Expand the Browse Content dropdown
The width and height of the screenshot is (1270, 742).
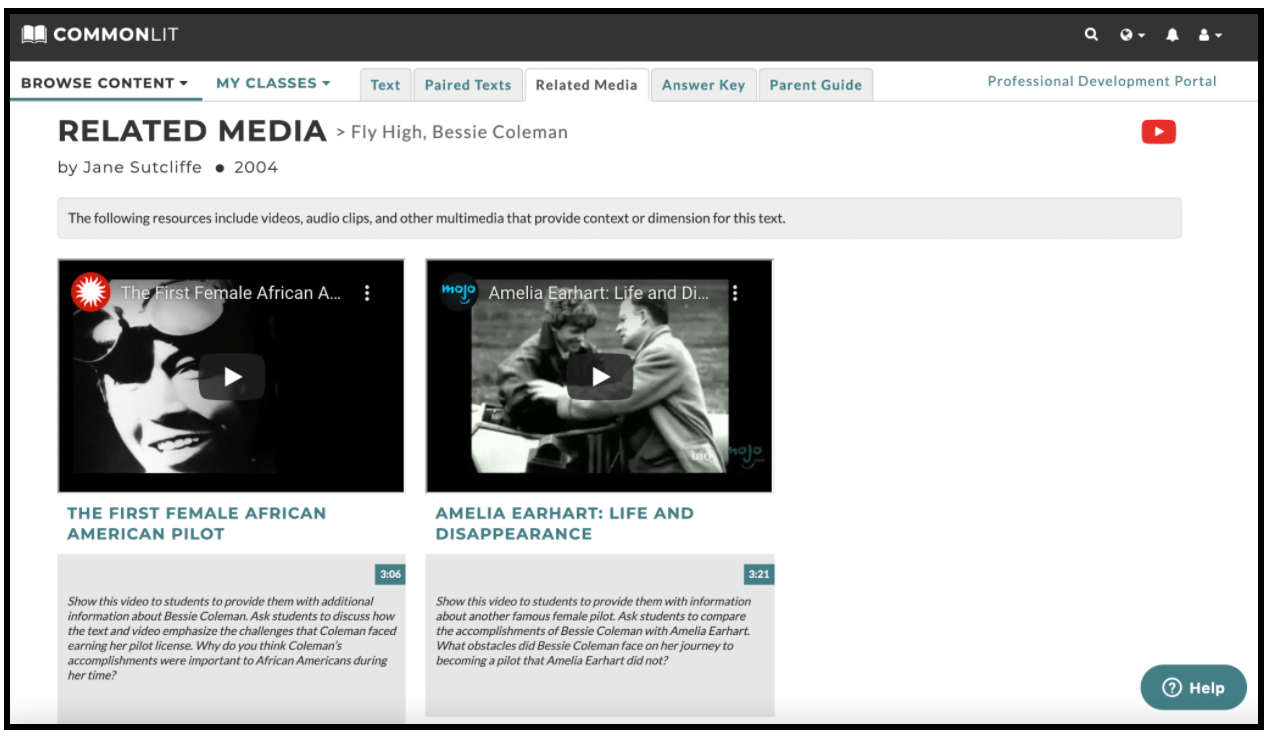coord(104,83)
